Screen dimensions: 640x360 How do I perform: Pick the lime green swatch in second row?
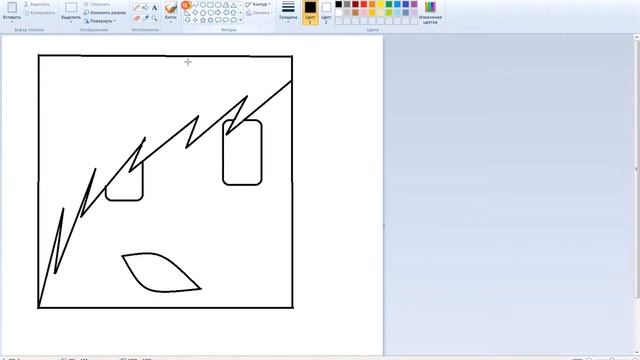389,13
